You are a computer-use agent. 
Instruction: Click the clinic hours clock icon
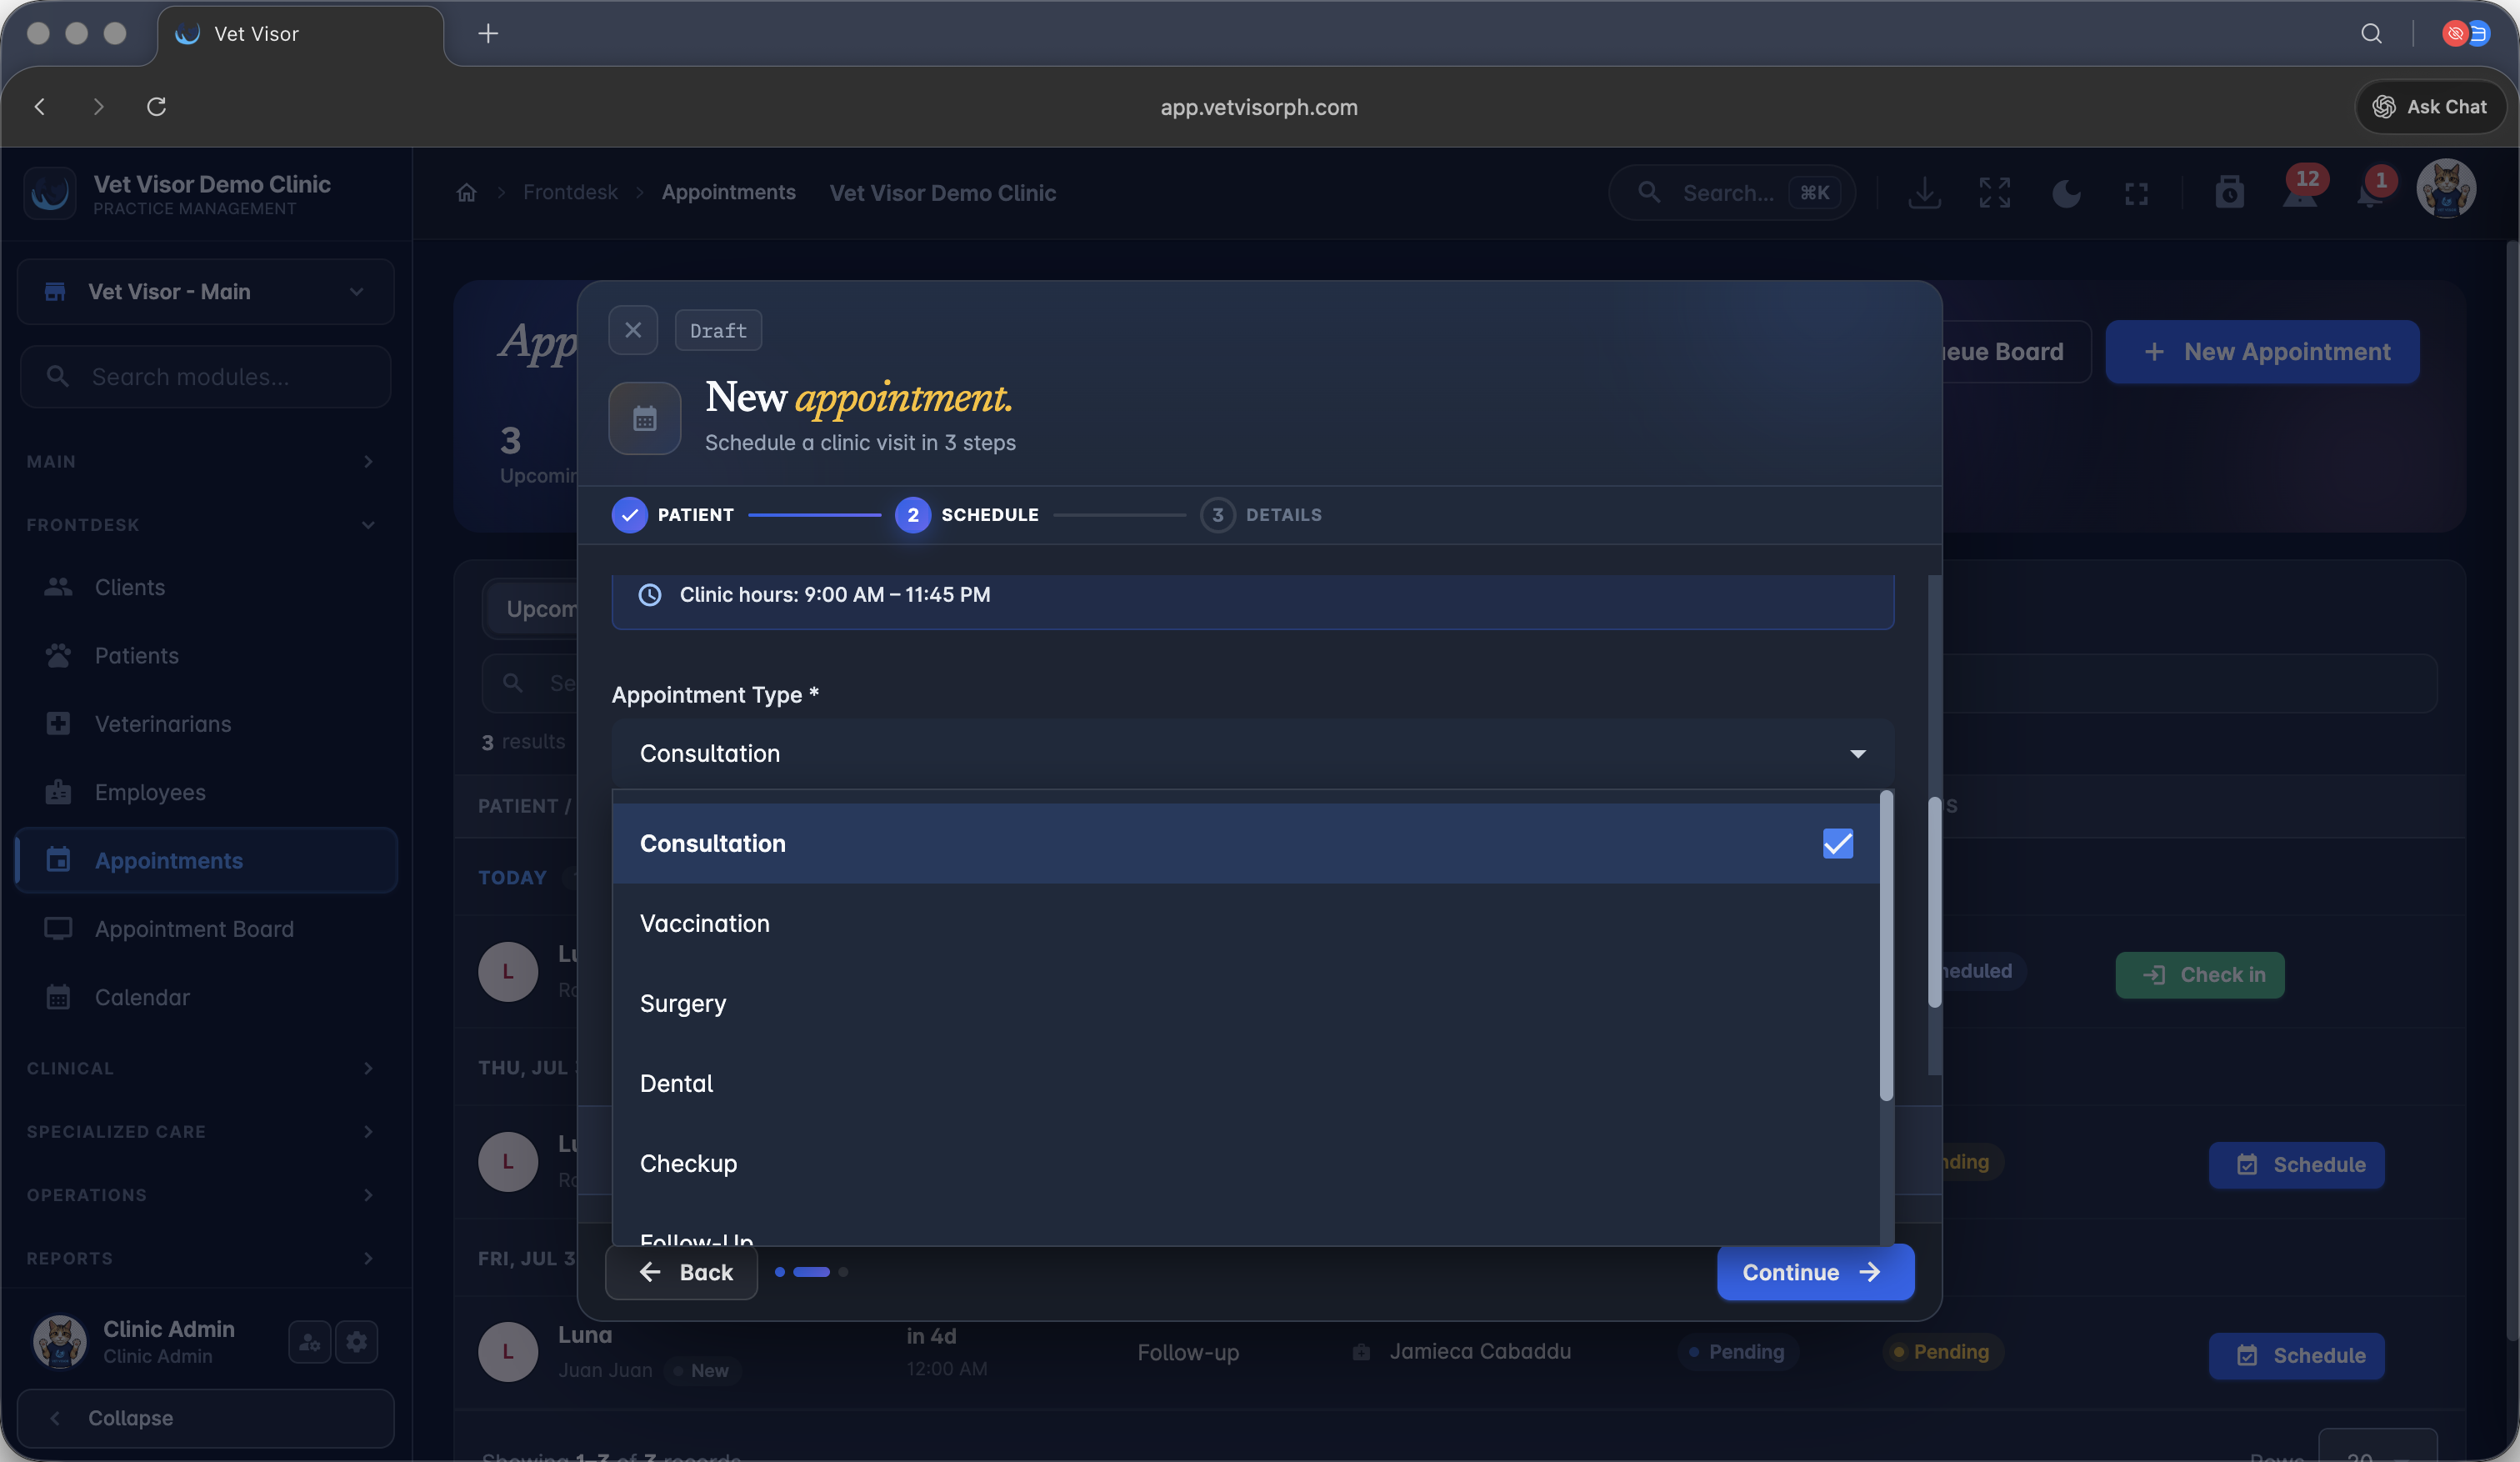pos(650,595)
